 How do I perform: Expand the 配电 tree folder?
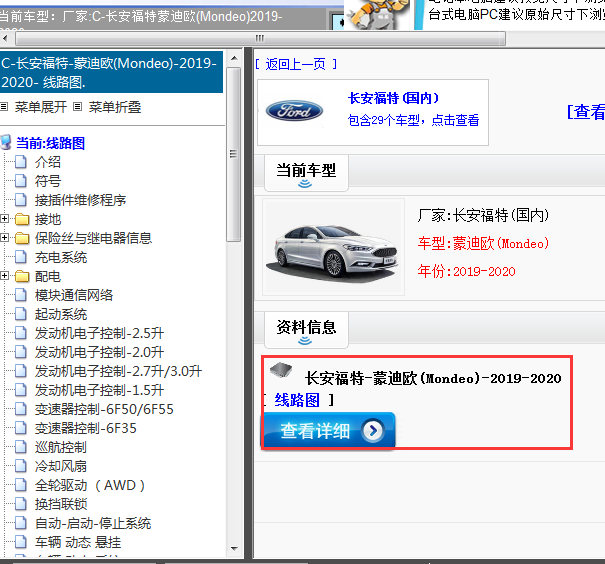pyautogui.click(x=4, y=275)
